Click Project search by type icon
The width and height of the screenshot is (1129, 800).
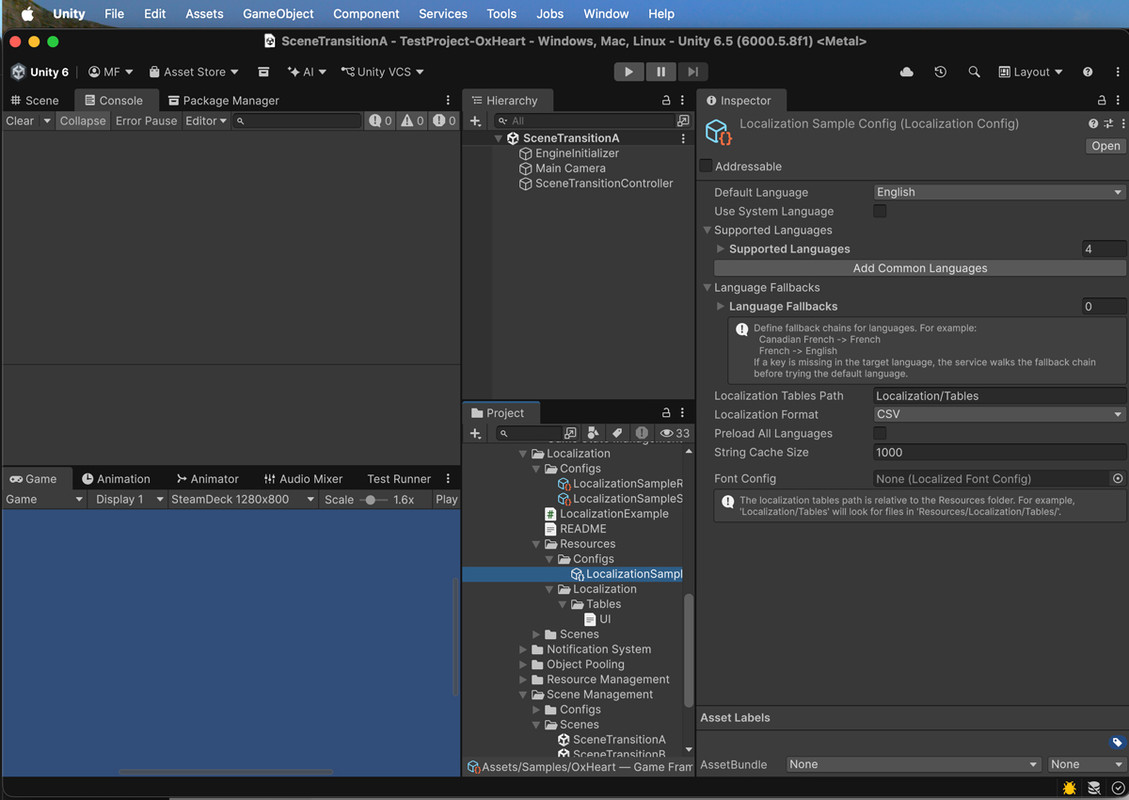(593, 433)
